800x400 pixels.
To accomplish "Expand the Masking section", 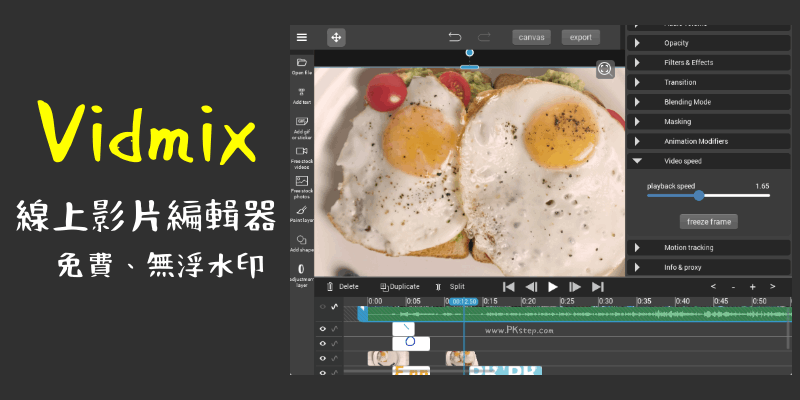I will [x=709, y=121].
